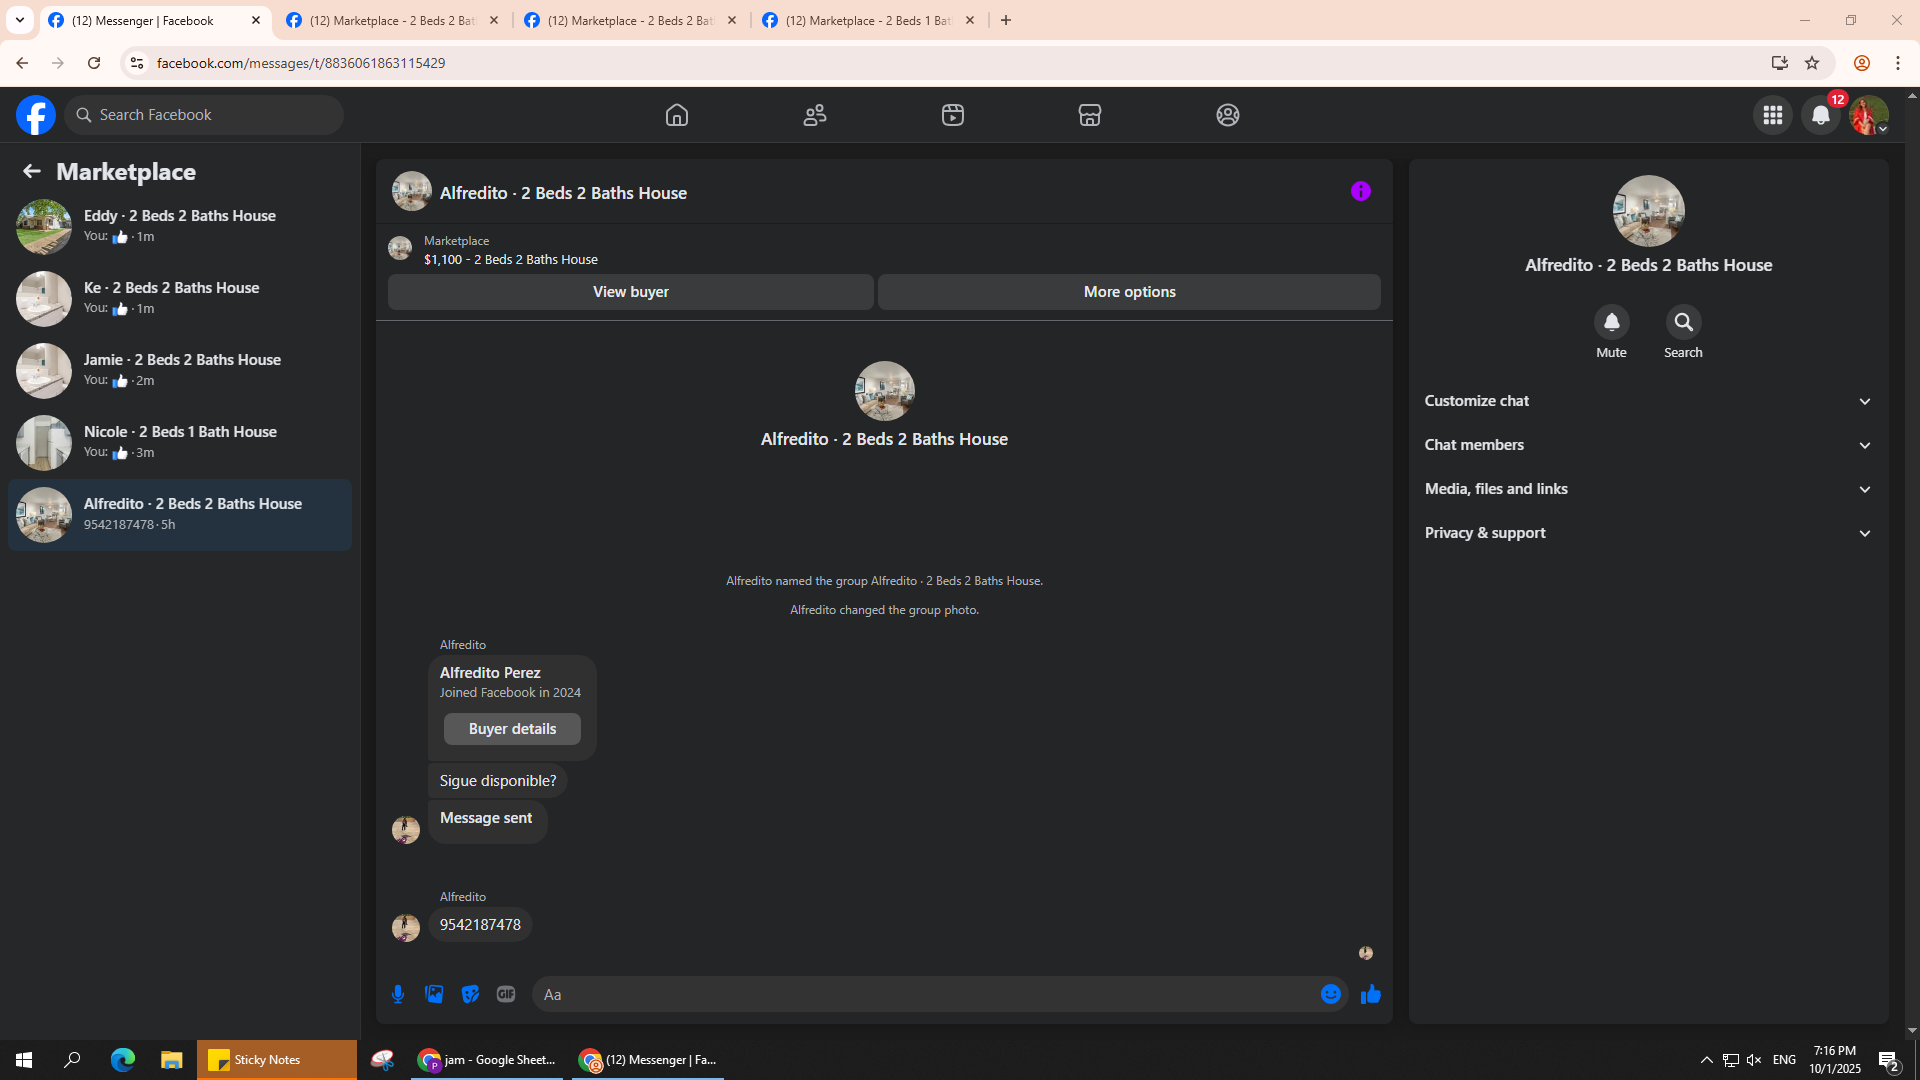Toggle conversation information purple info icon

[x=1361, y=191]
